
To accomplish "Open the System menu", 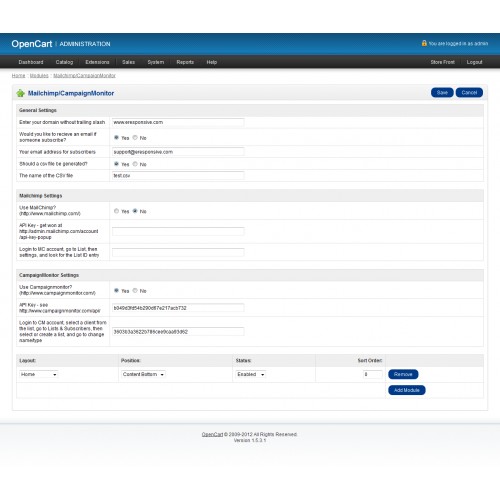I will pos(156,62).
